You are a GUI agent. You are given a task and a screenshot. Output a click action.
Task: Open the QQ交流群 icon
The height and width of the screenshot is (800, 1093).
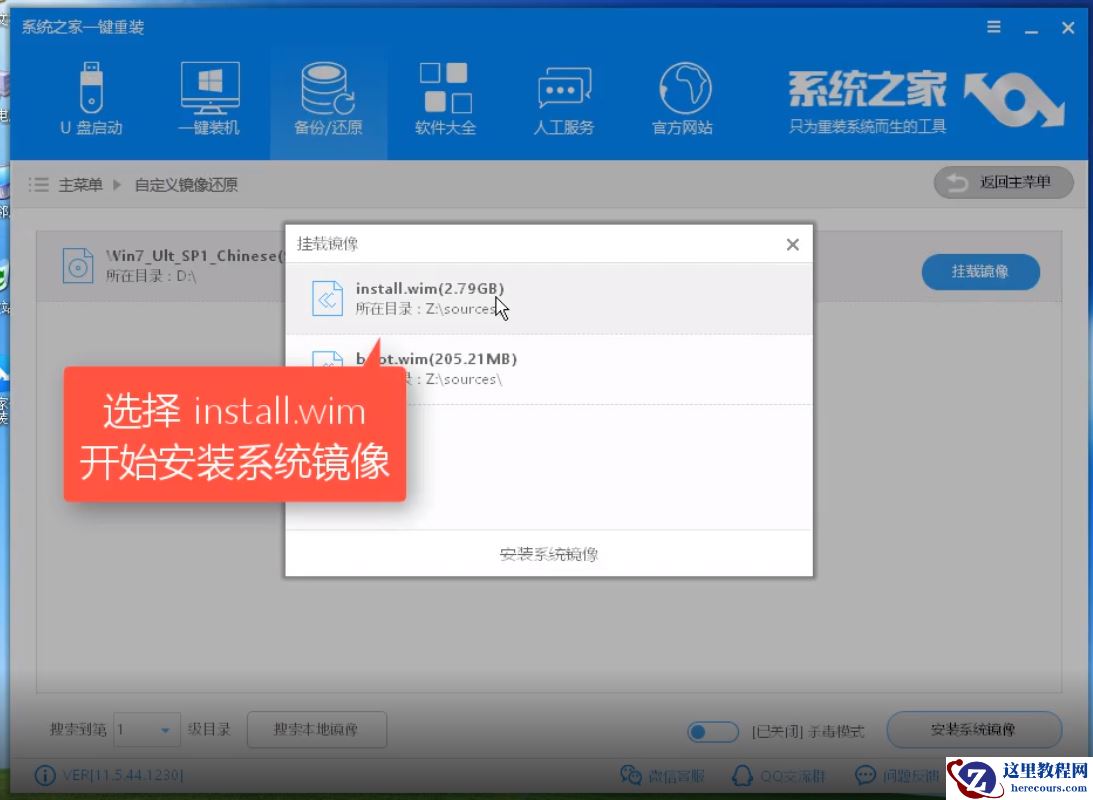tap(743, 775)
